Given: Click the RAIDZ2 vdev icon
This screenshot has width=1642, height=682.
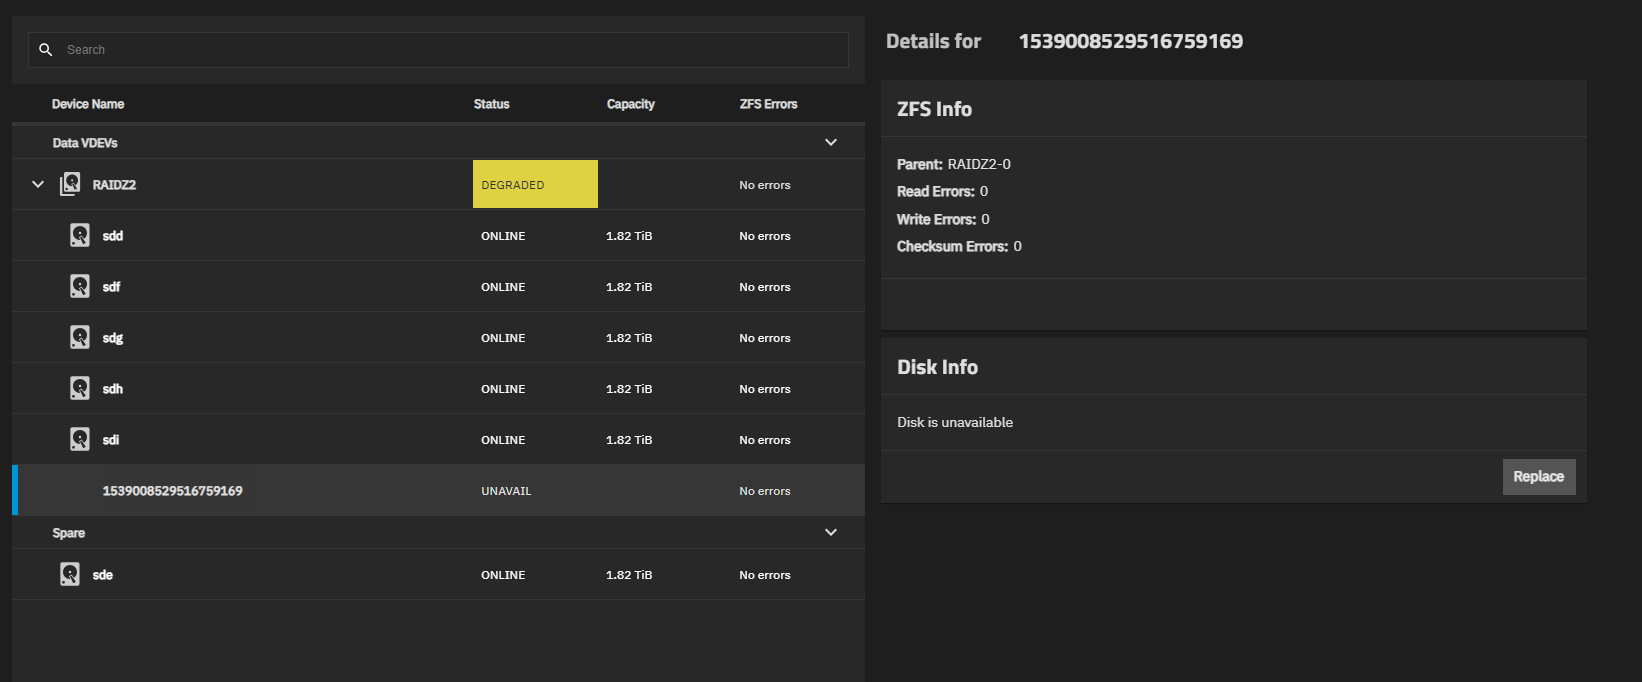Looking at the screenshot, I should tap(70, 184).
